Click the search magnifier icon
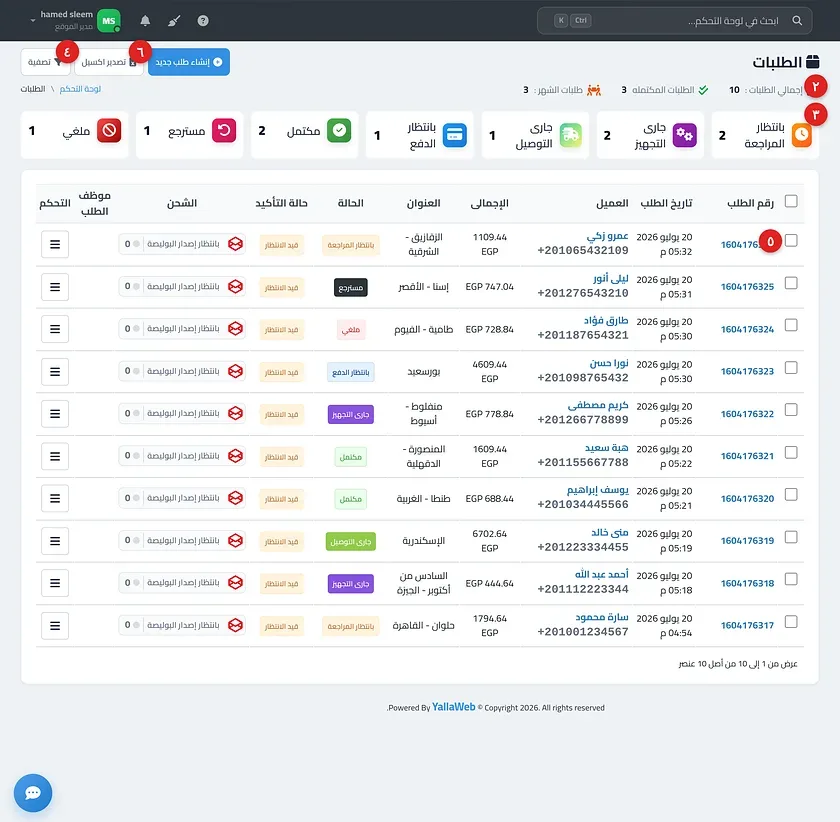The height and width of the screenshot is (822, 840). point(797,21)
